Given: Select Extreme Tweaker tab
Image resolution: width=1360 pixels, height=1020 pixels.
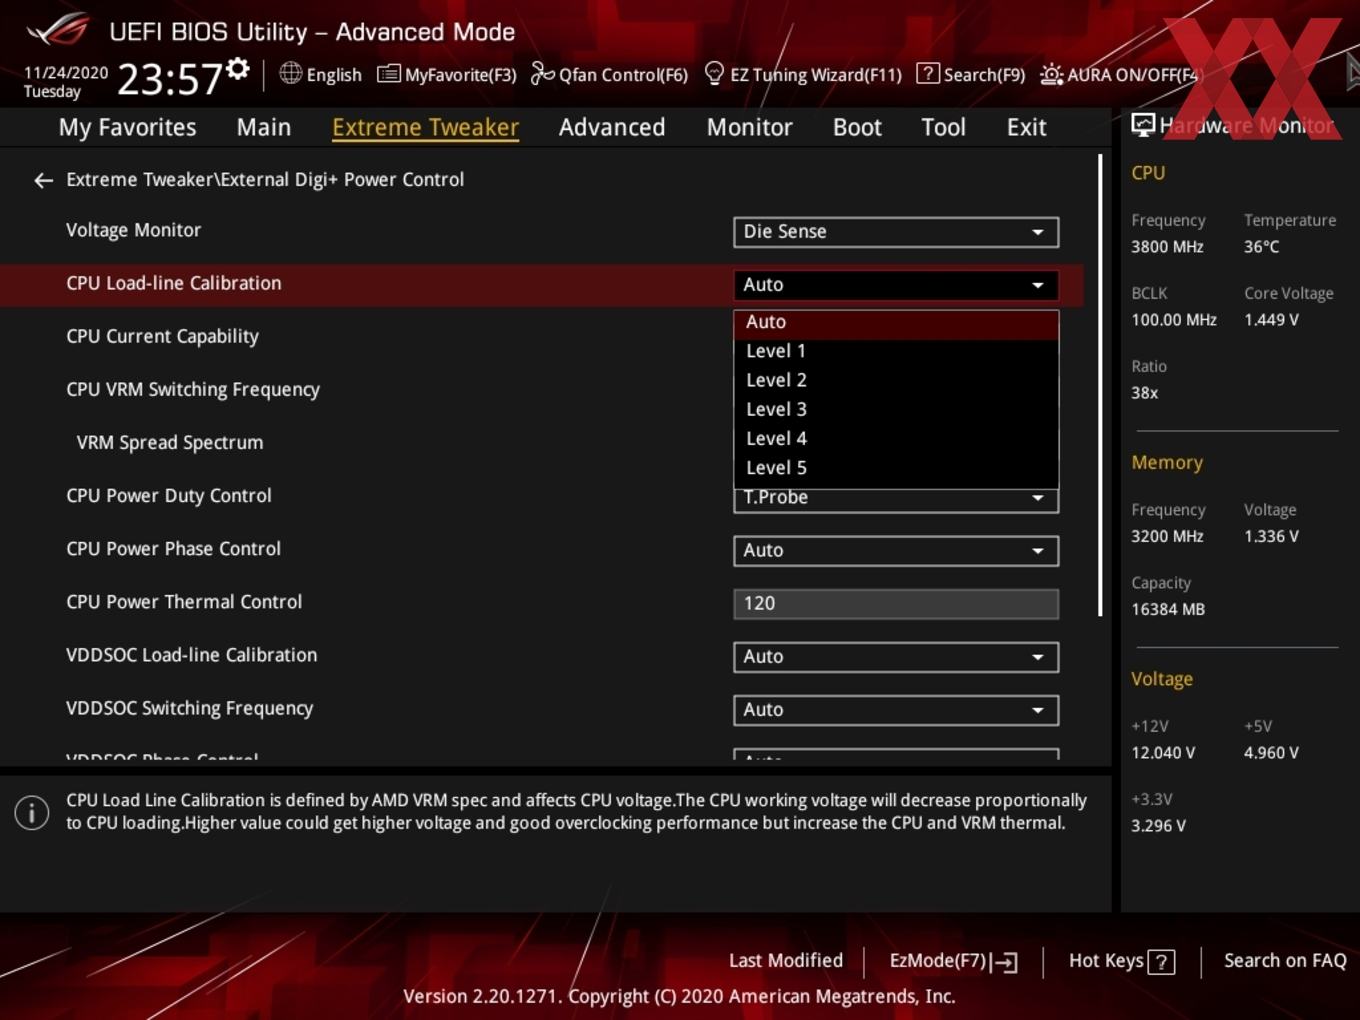Looking at the screenshot, I should (425, 127).
